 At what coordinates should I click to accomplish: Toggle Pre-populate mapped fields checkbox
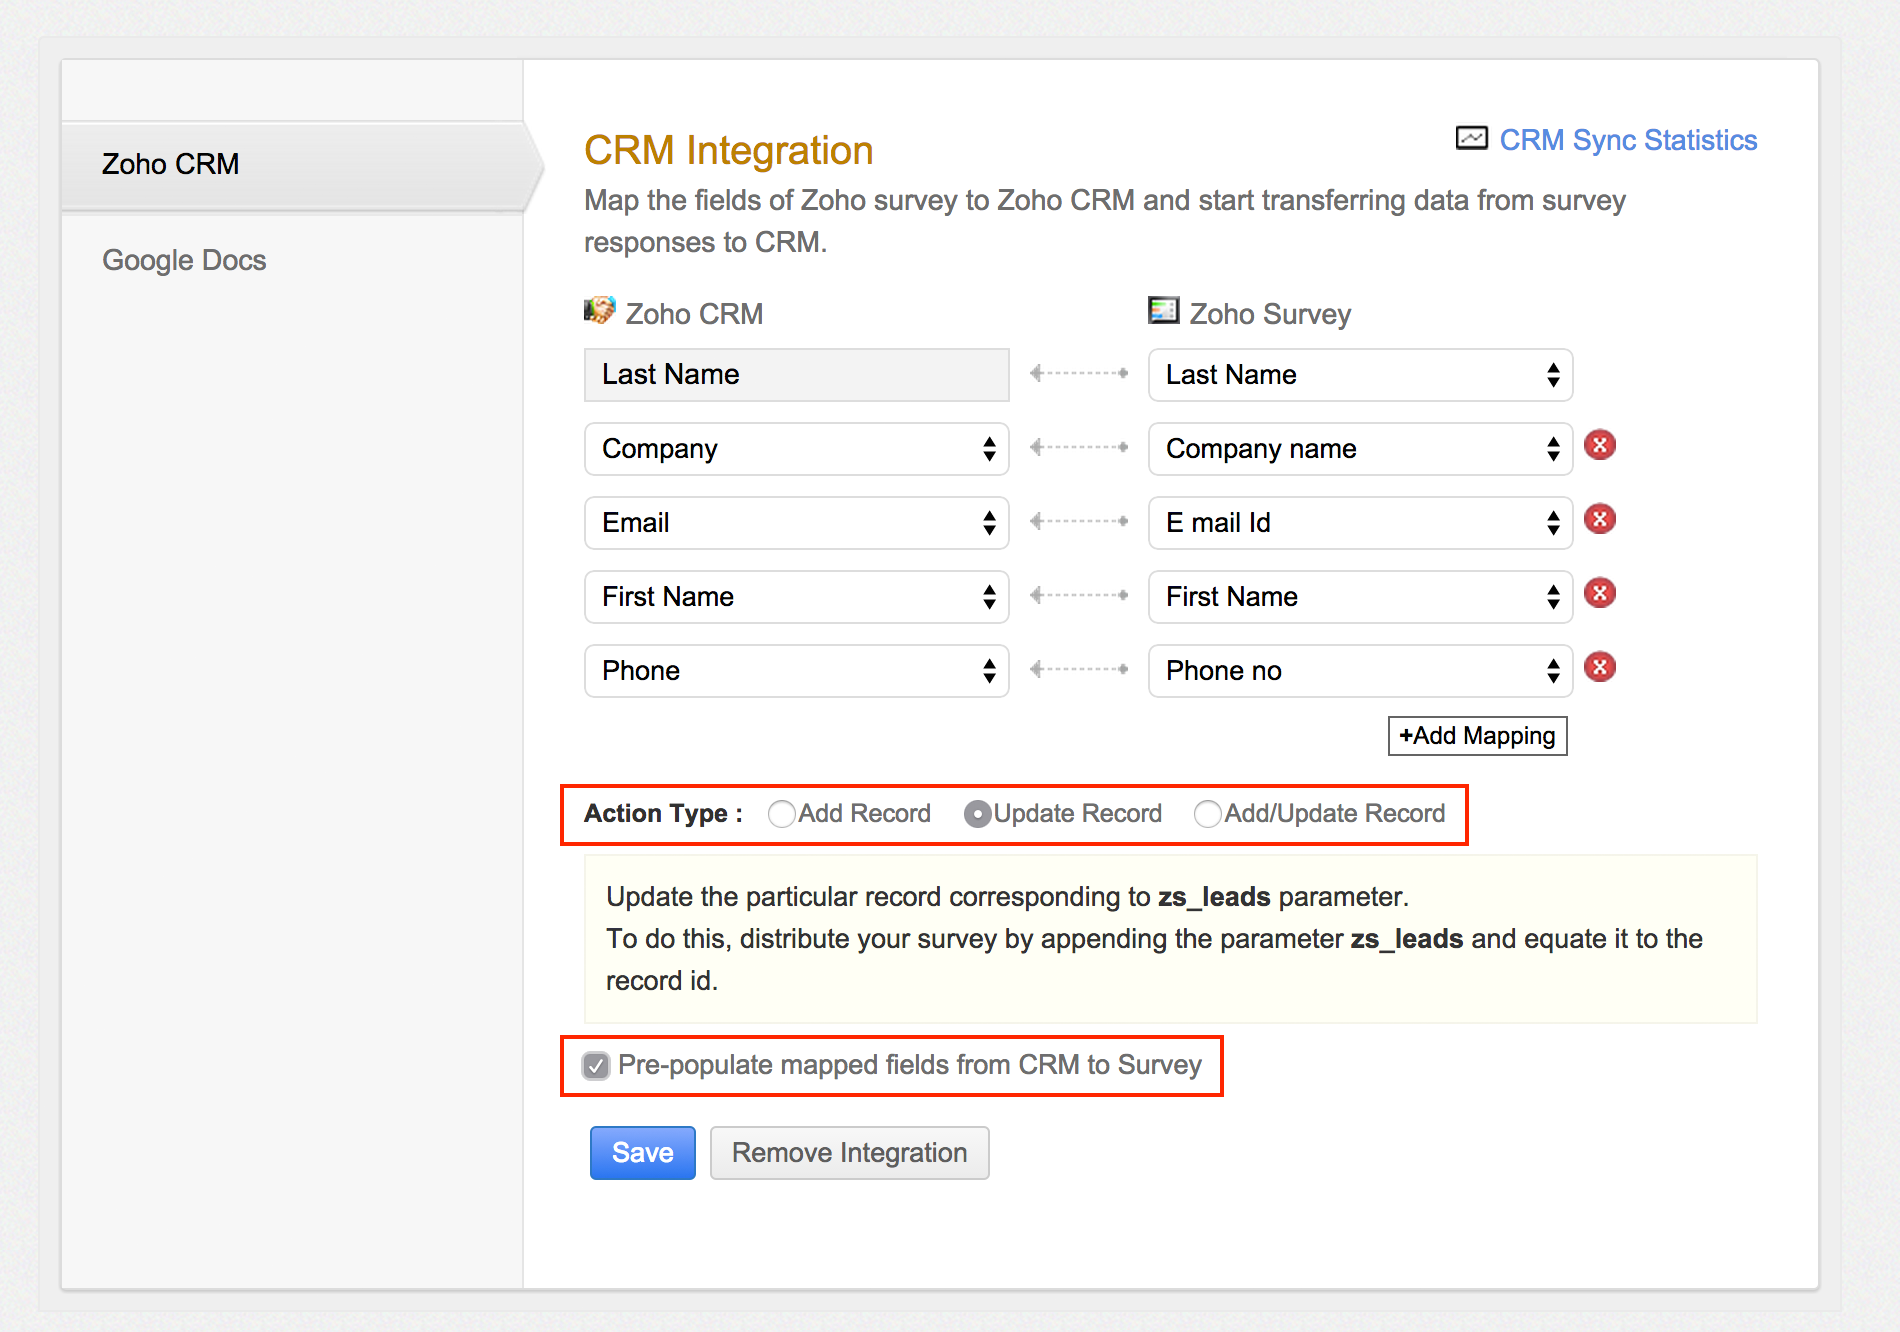(597, 1066)
